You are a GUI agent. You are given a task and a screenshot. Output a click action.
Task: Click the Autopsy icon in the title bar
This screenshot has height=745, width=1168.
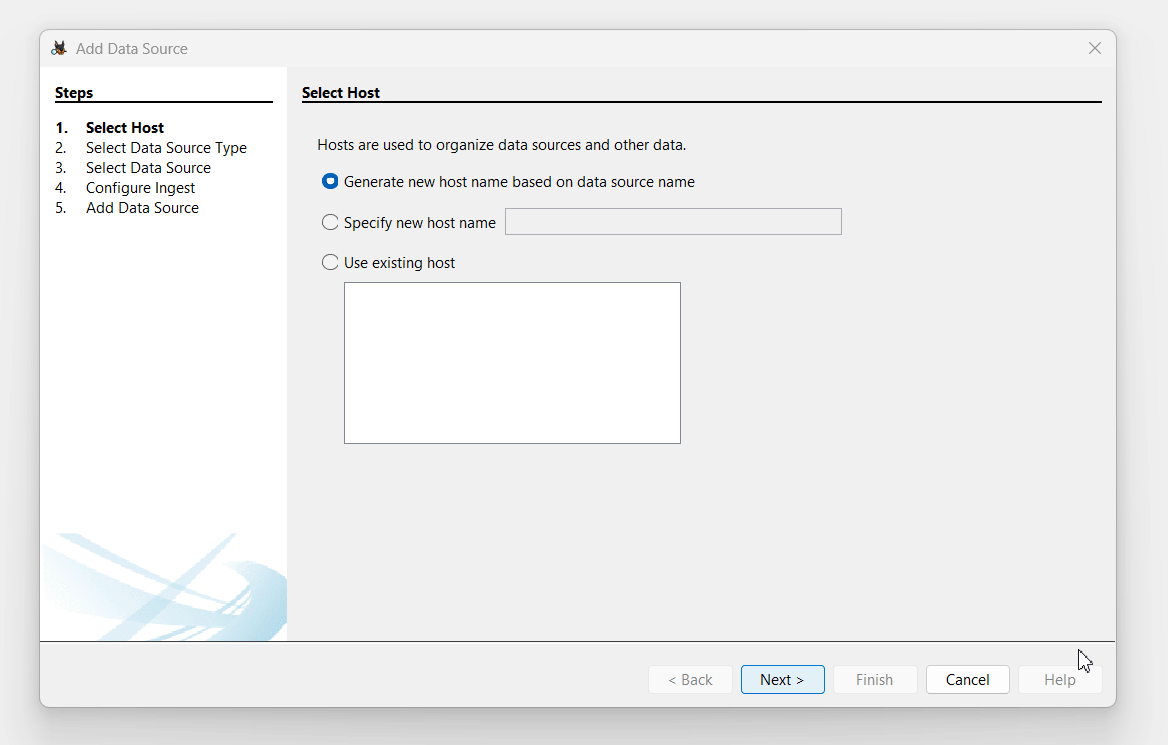coord(59,49)
